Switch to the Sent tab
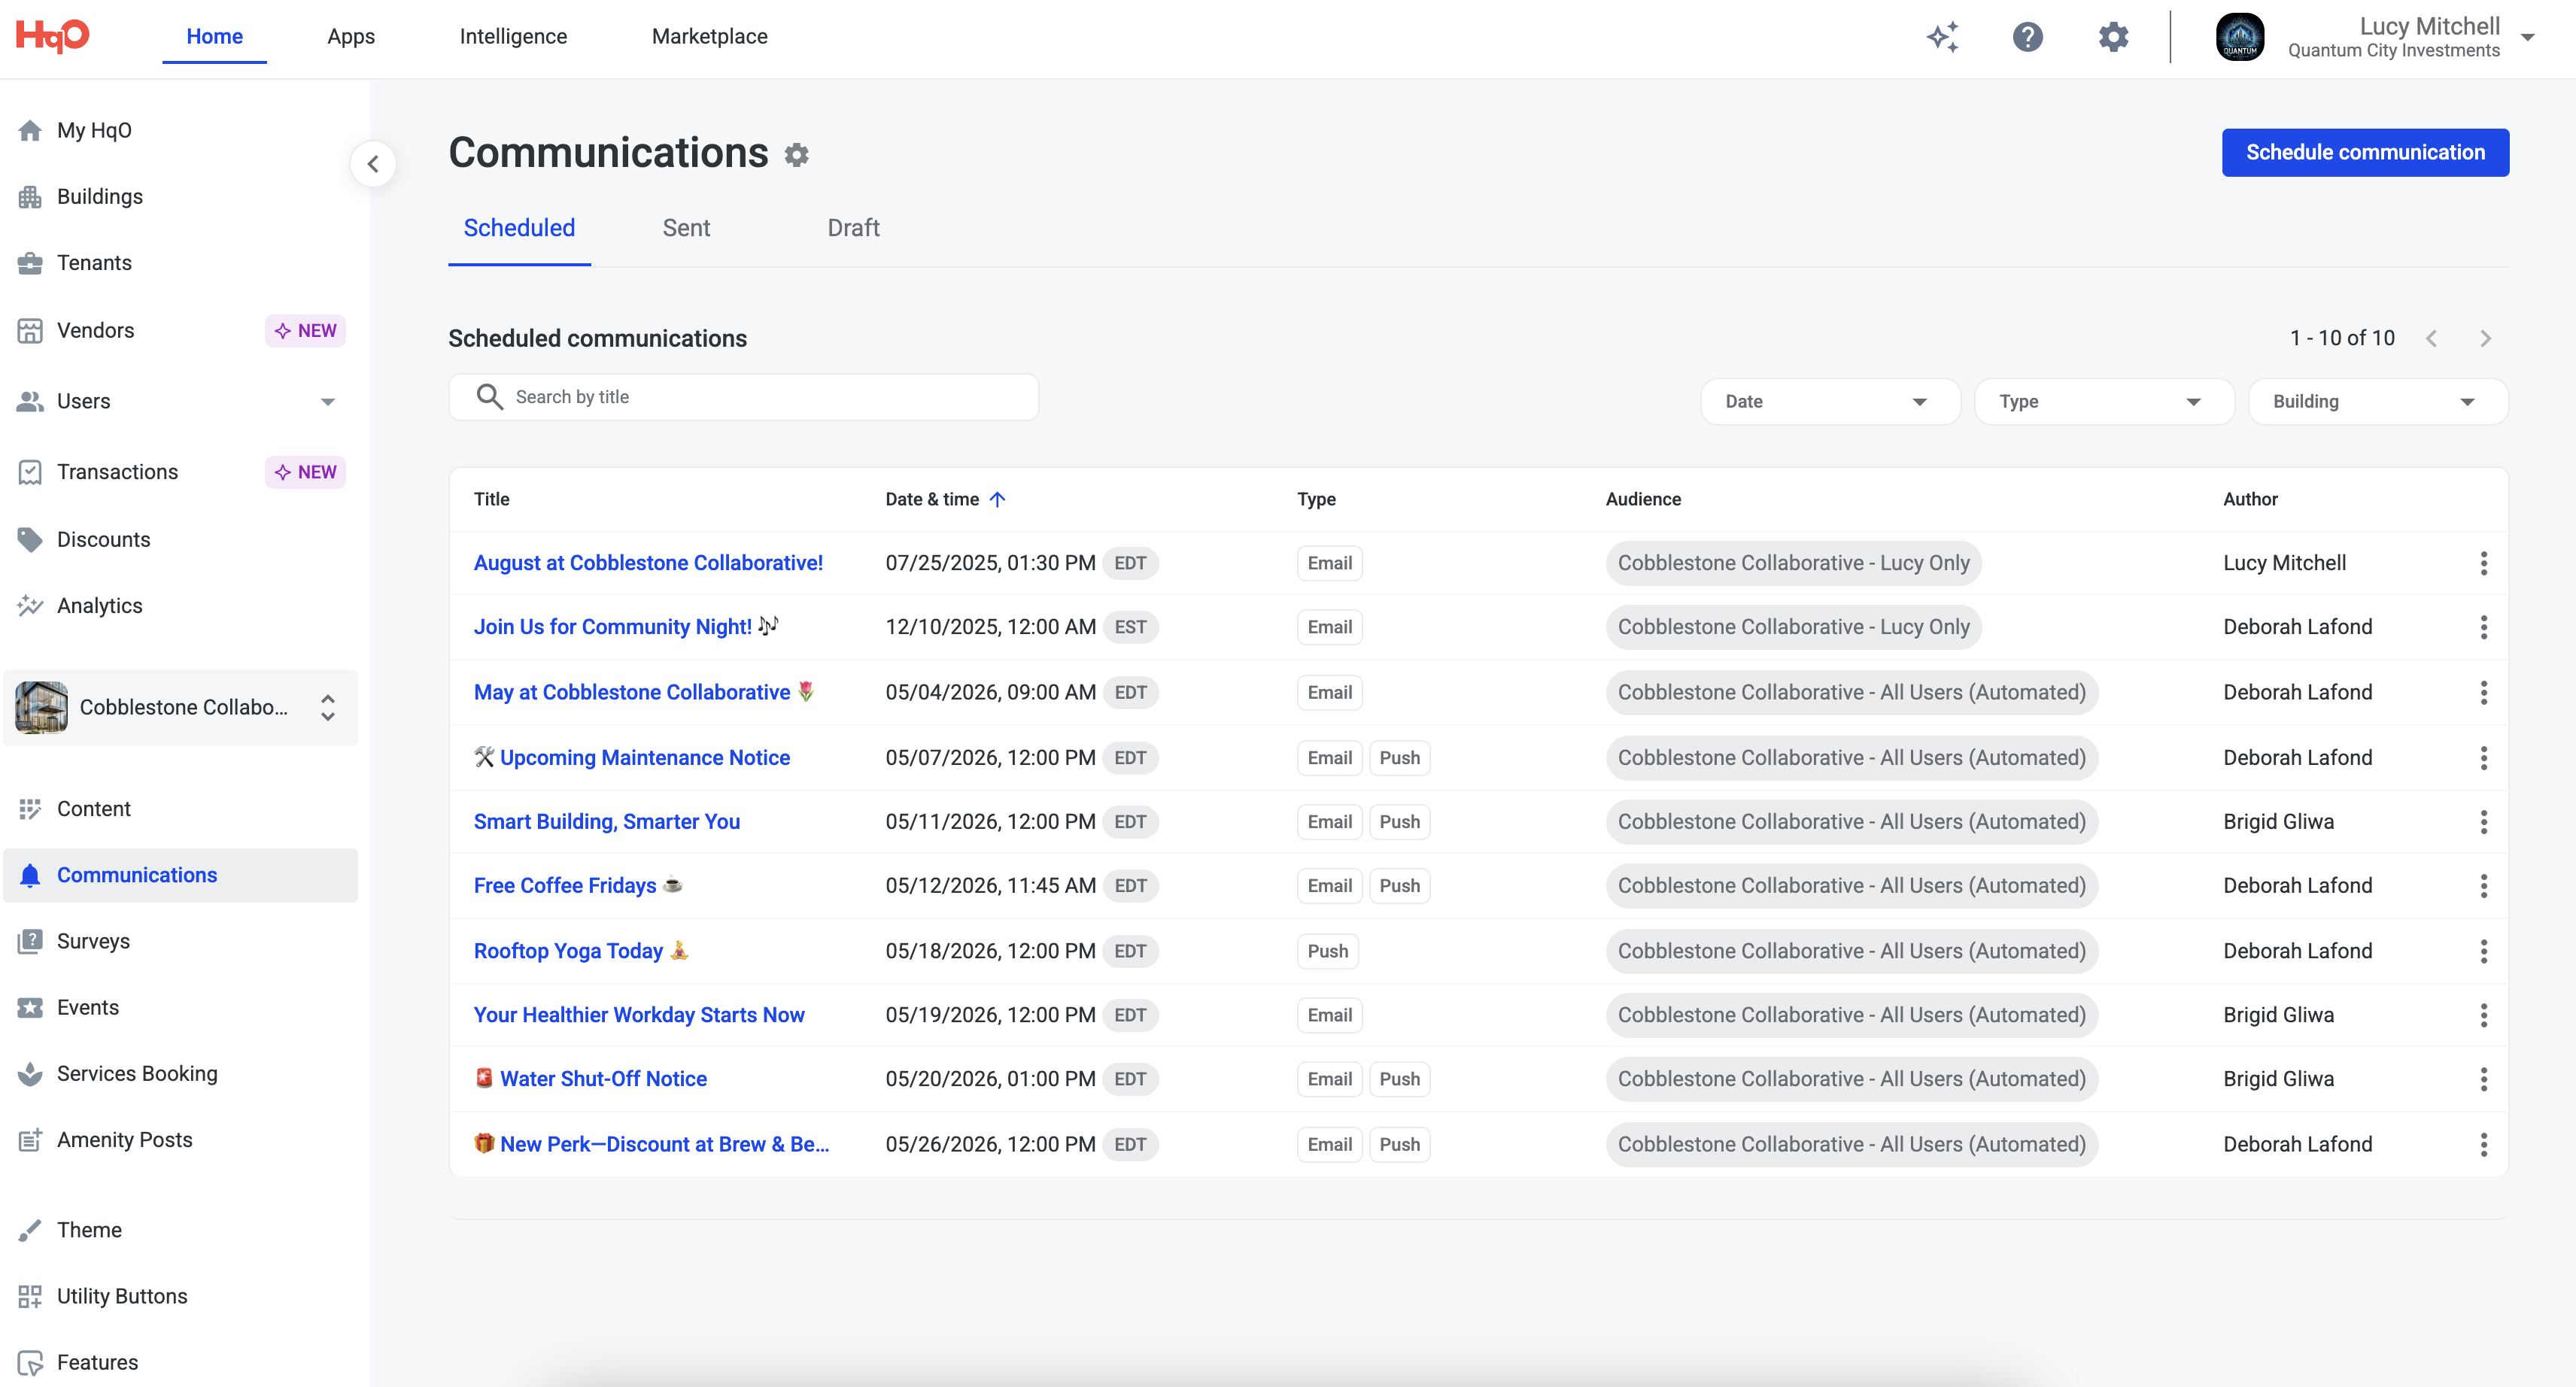2576x1387 pixels. (x=686, y=228)
